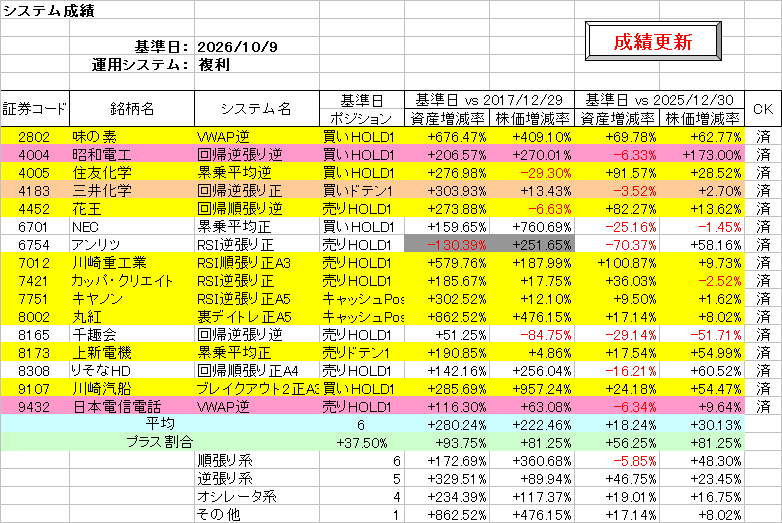
Task: Select -84.75% cell in 千趣会 row
Action: [x=532, y=335]
